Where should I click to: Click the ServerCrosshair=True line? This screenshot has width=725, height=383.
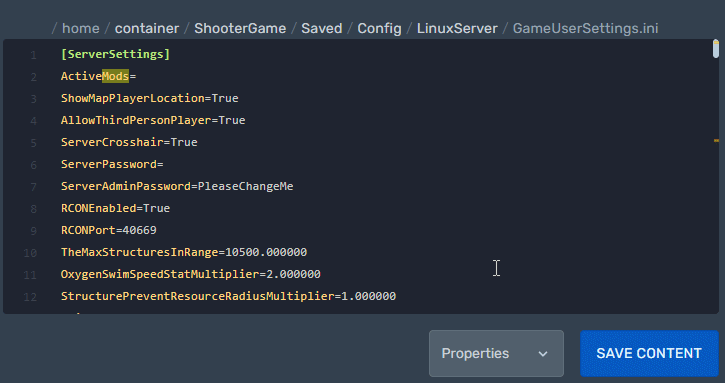(129, 142)
